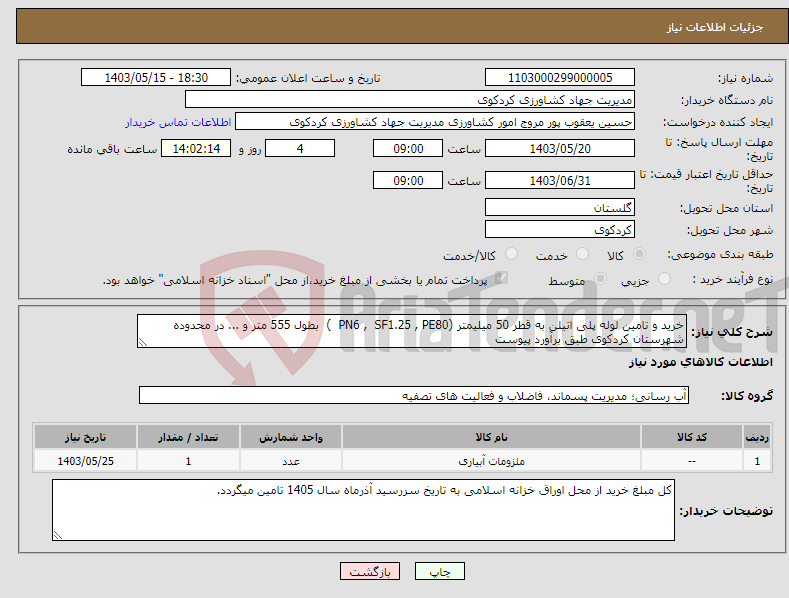Click the delivery city field کردکوی

click(x=560, y=229)
